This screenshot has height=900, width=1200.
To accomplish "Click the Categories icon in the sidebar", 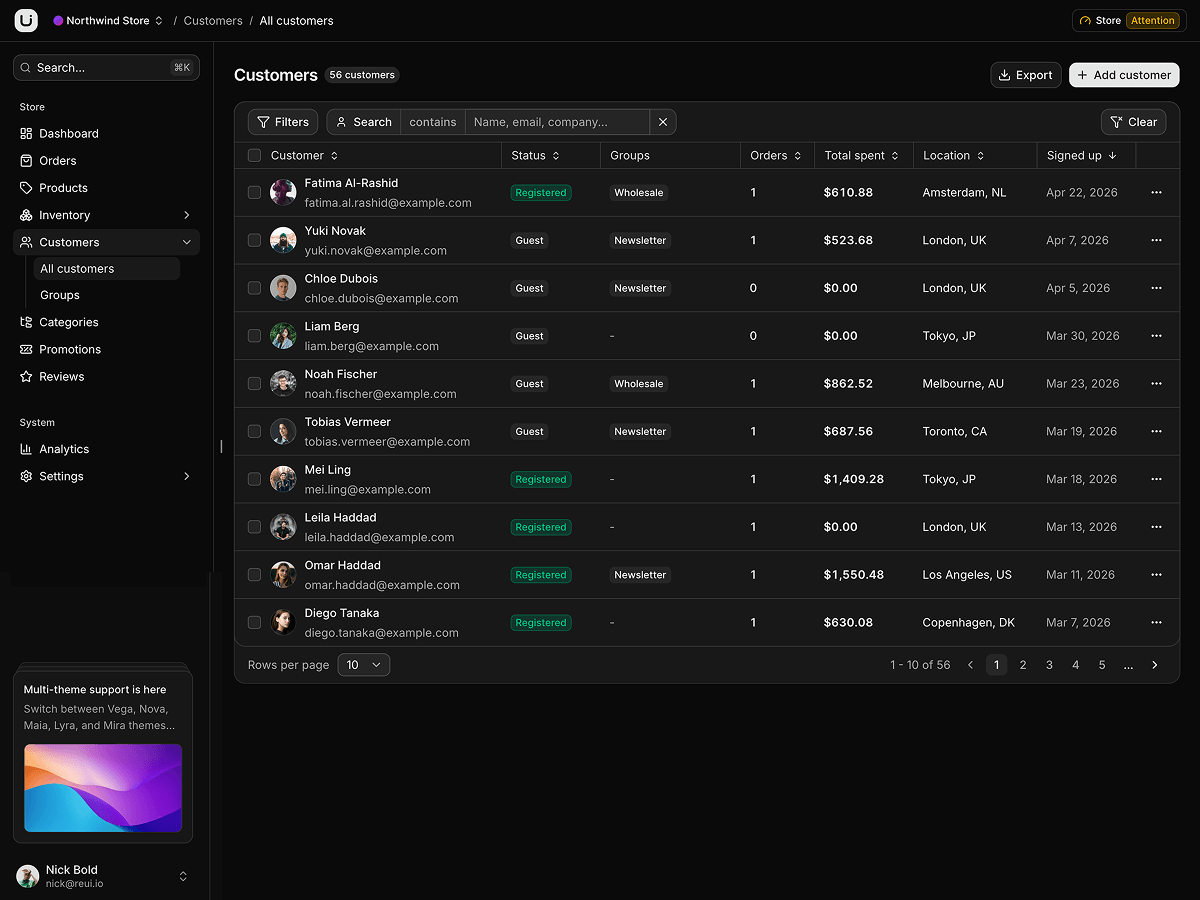I will (26, 322).
